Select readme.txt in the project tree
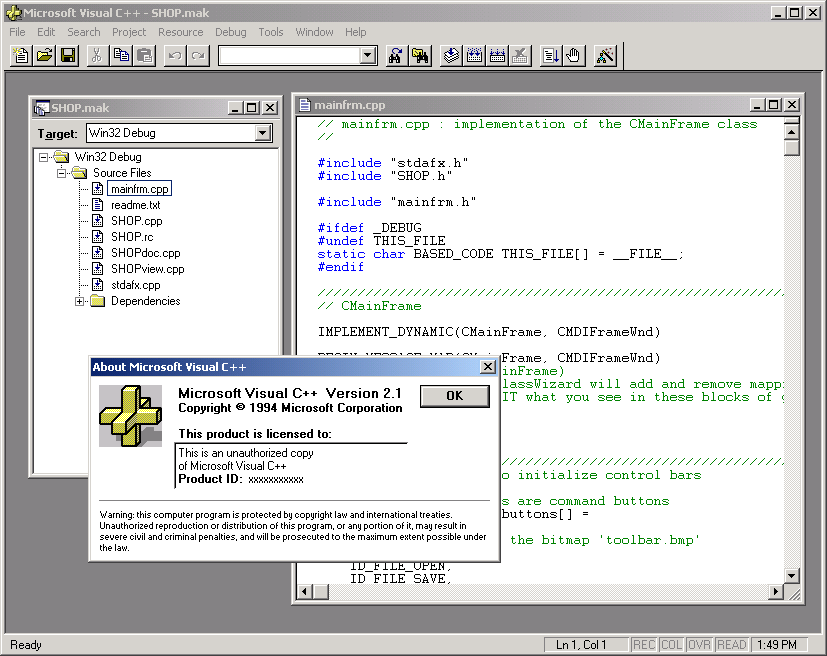This screenshot has height=656, width=827. pyautogui.click(x=136, y=205)
